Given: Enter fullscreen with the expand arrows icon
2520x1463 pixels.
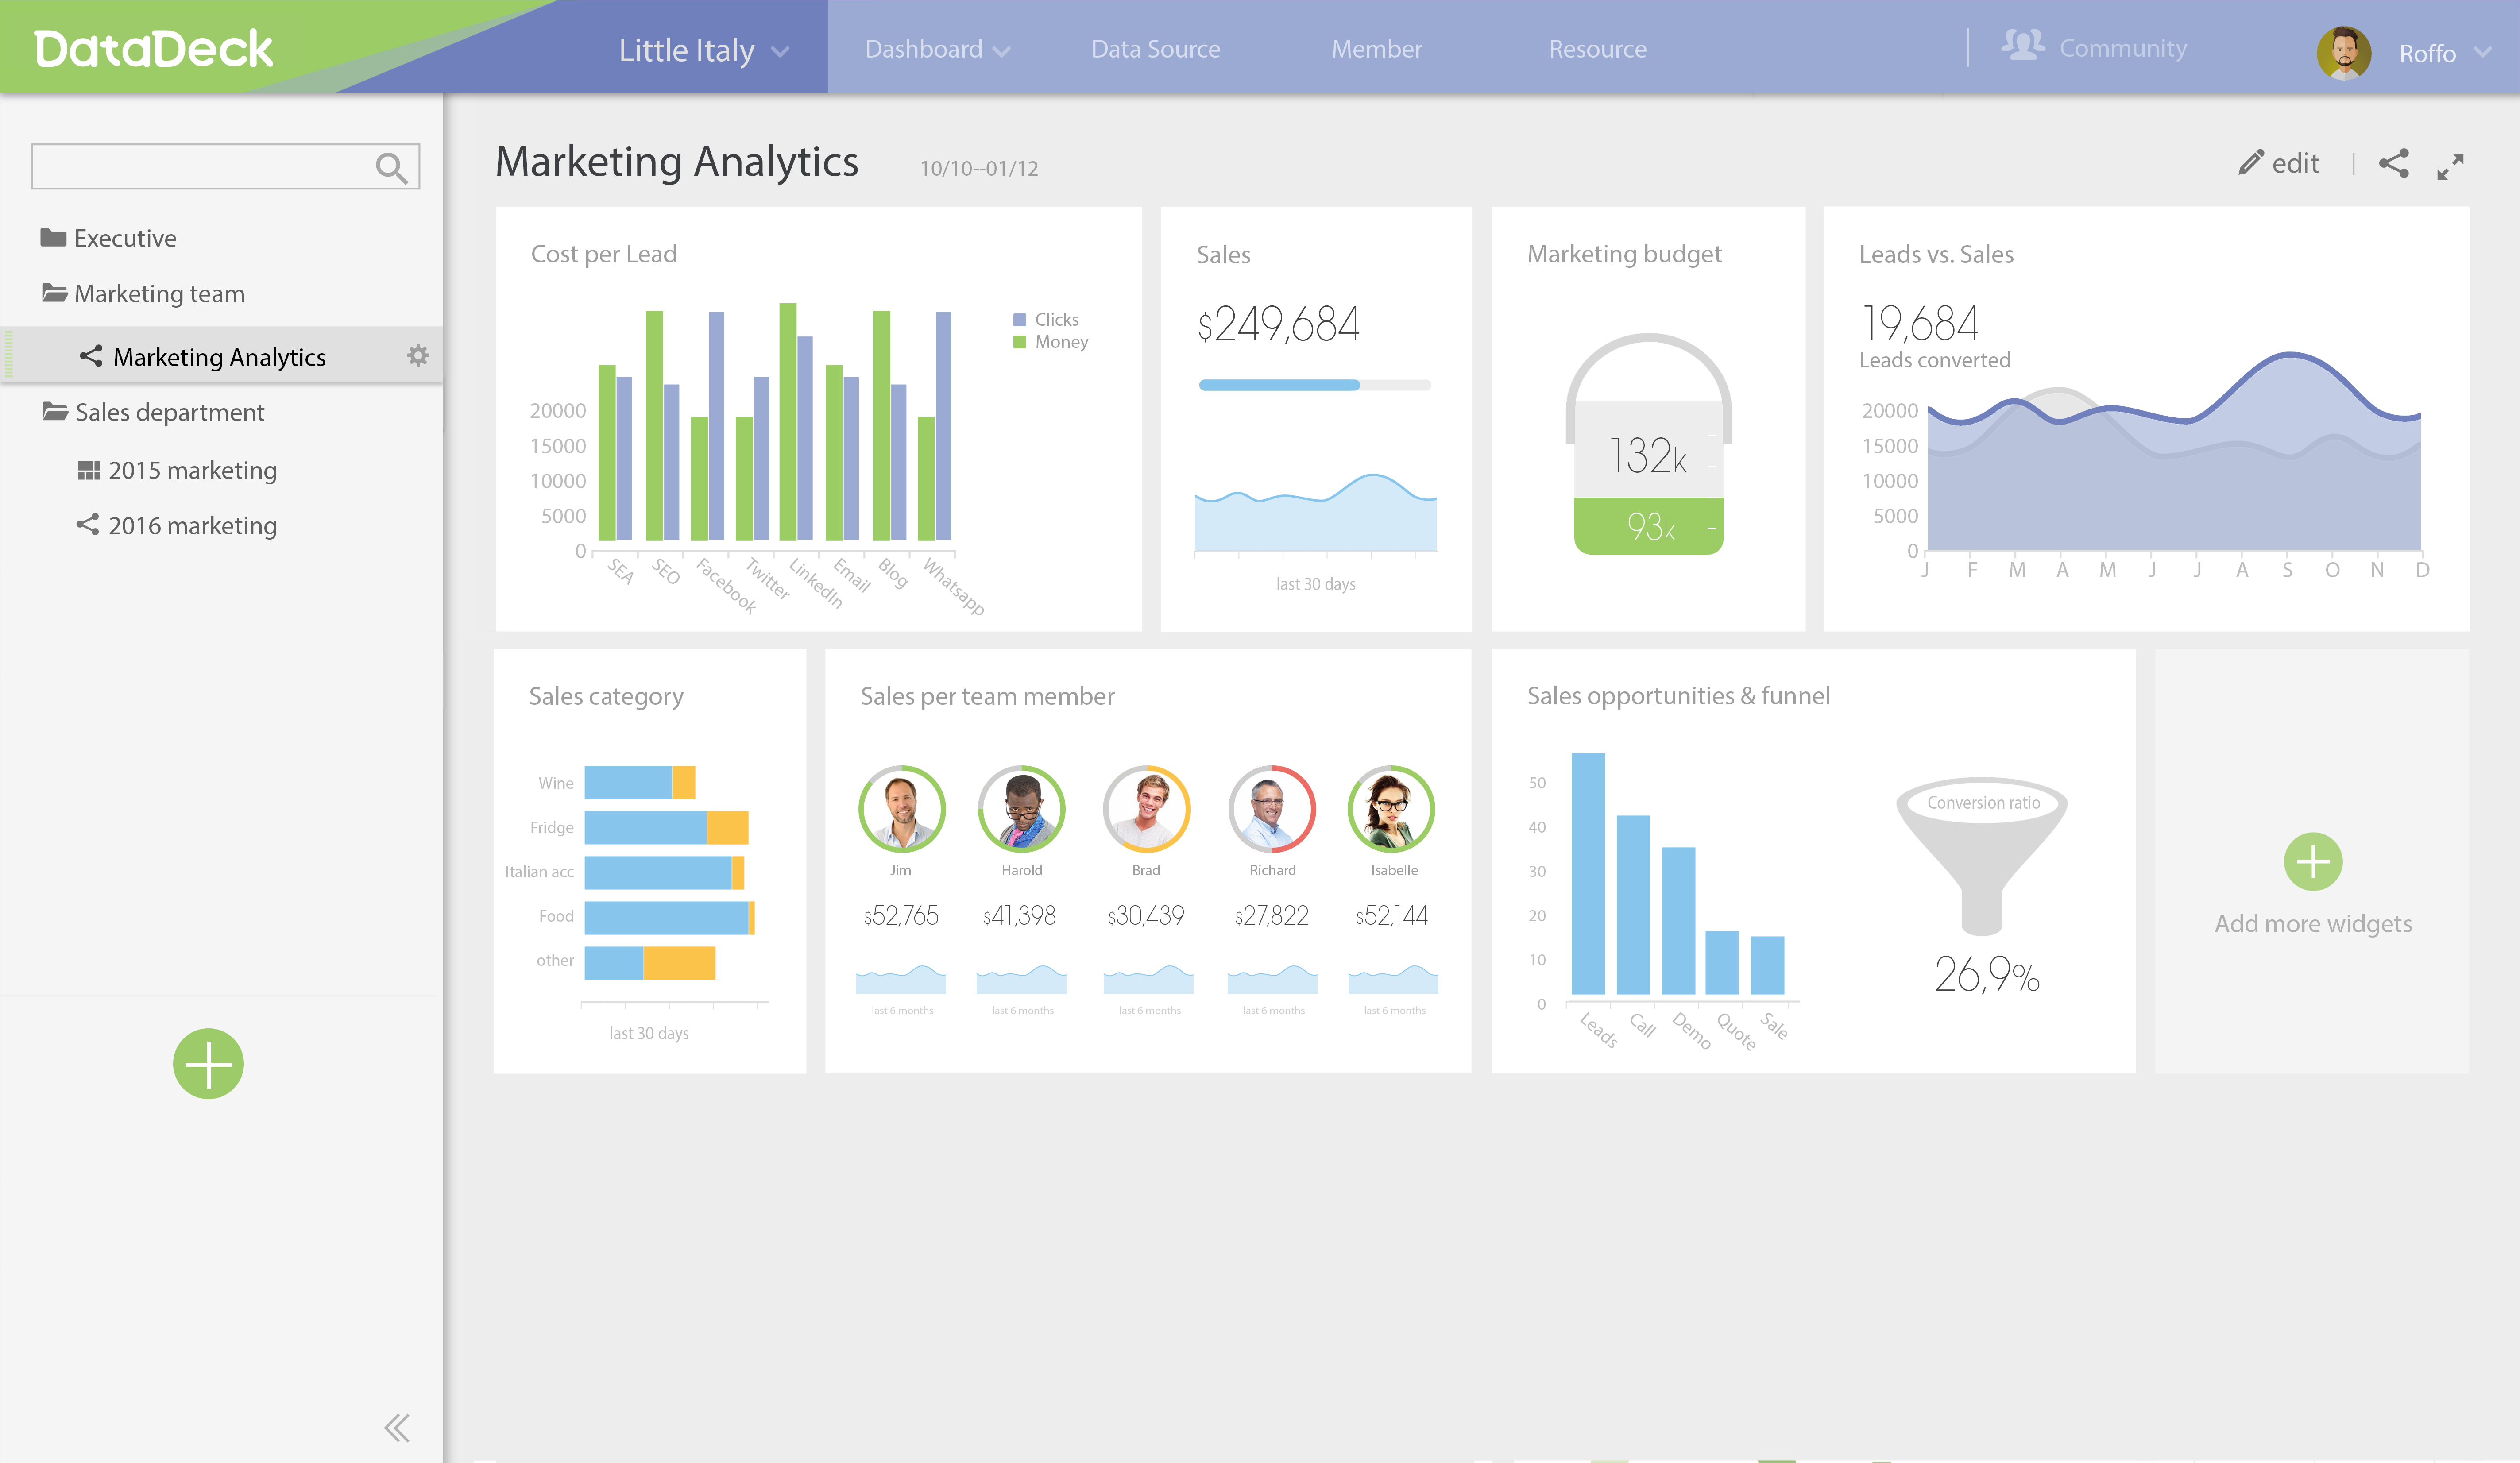Looking at the screenshot, I should pyautogui.click(x=2450, y=166).
